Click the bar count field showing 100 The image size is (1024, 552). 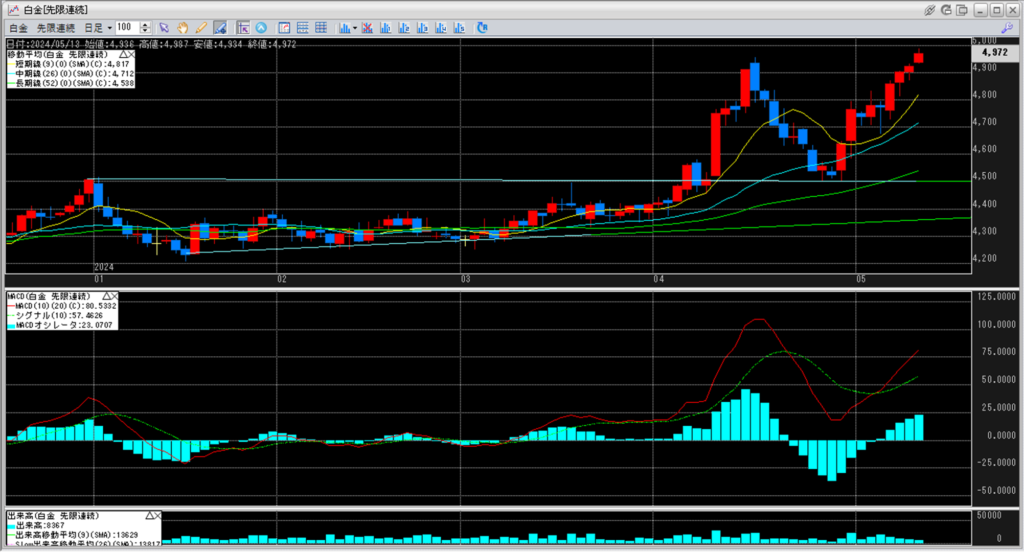126,27
